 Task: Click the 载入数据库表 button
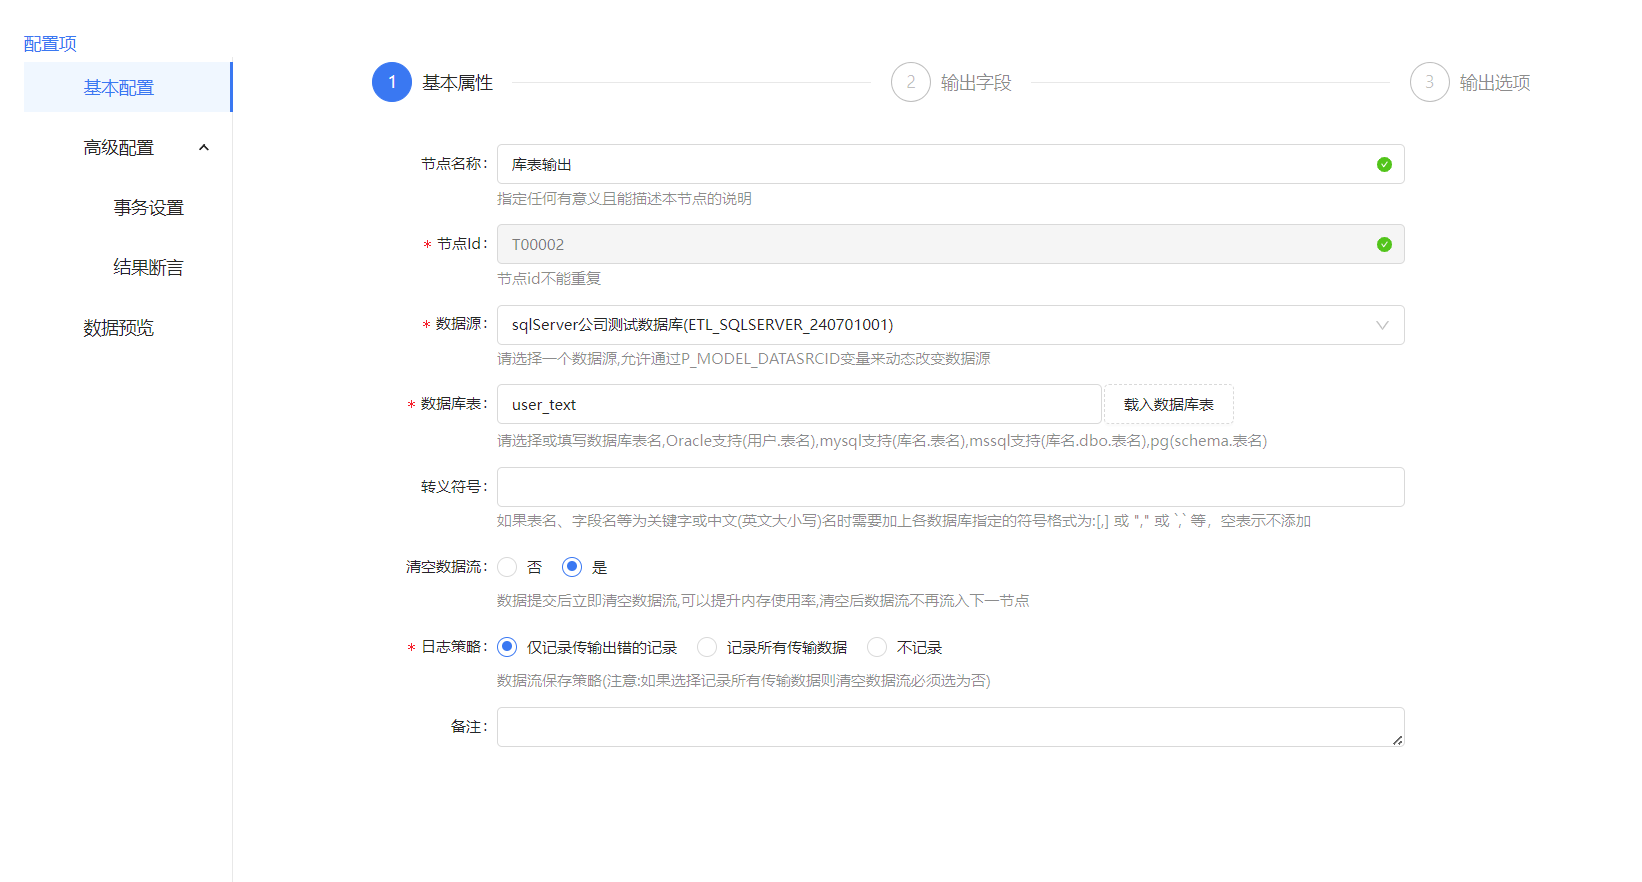(1169, 404)
